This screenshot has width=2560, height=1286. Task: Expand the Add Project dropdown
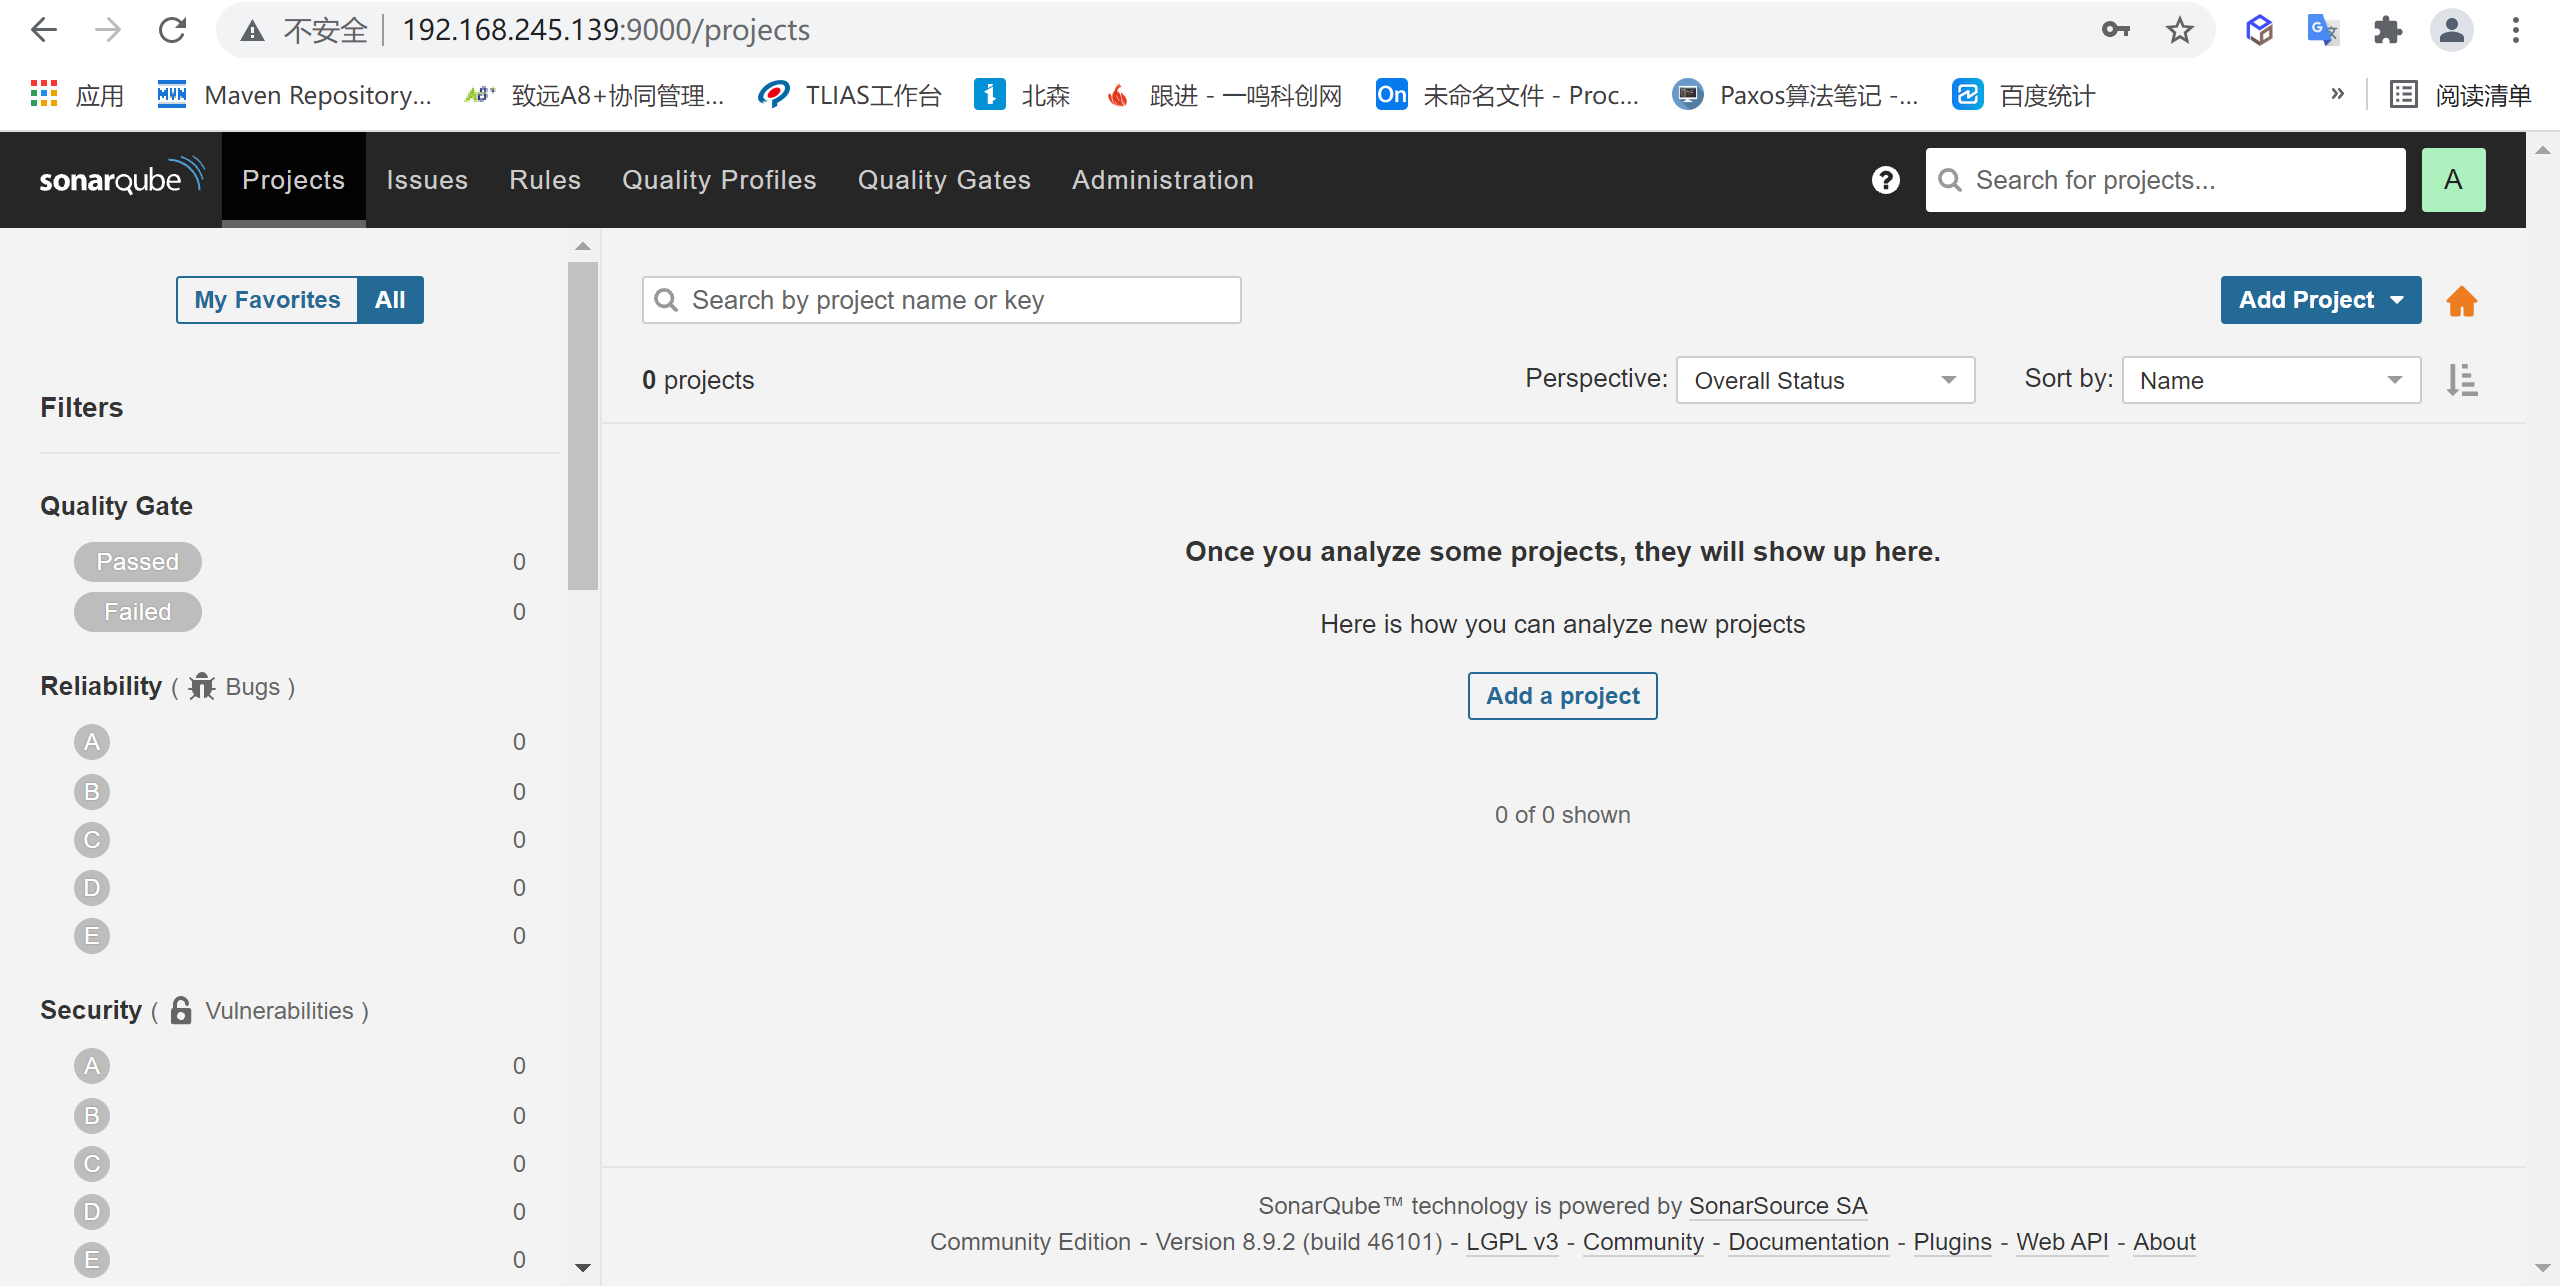point(2320,300)
